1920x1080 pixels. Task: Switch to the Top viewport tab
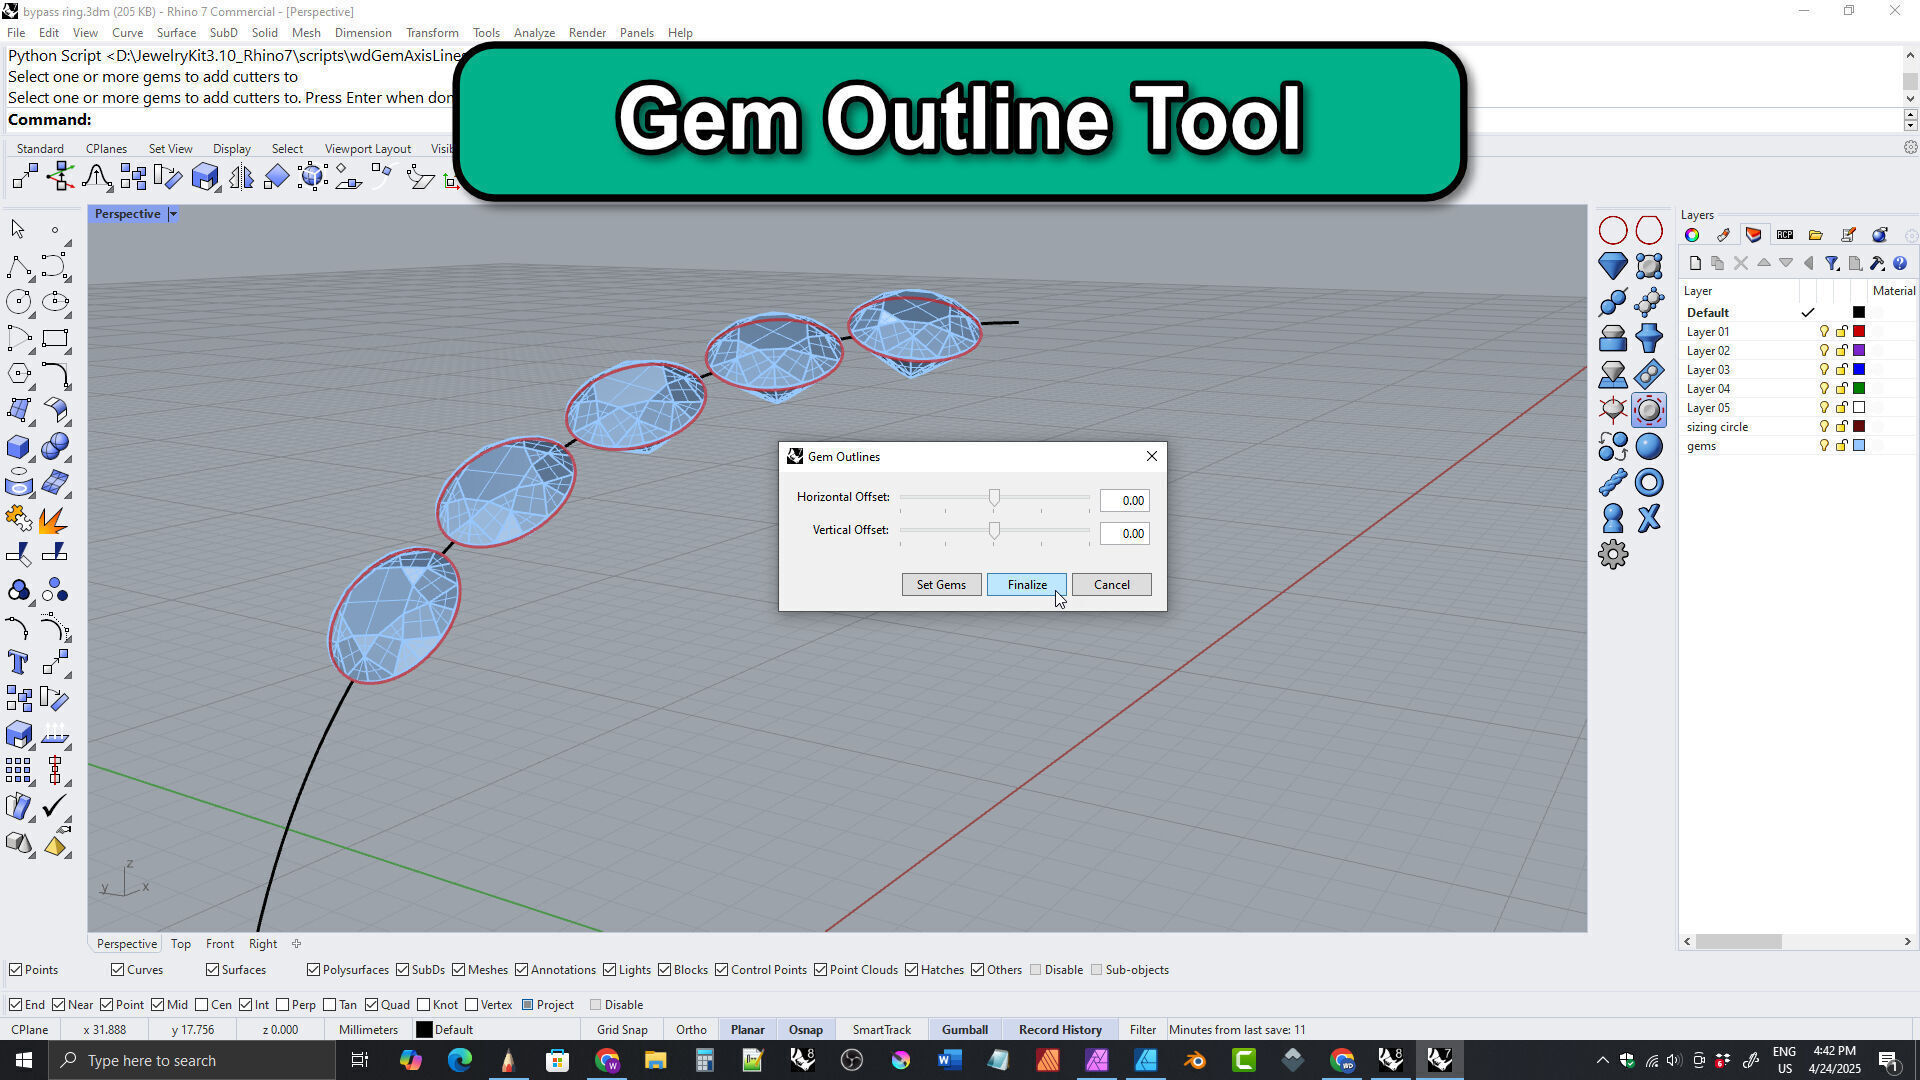(180, 944)
